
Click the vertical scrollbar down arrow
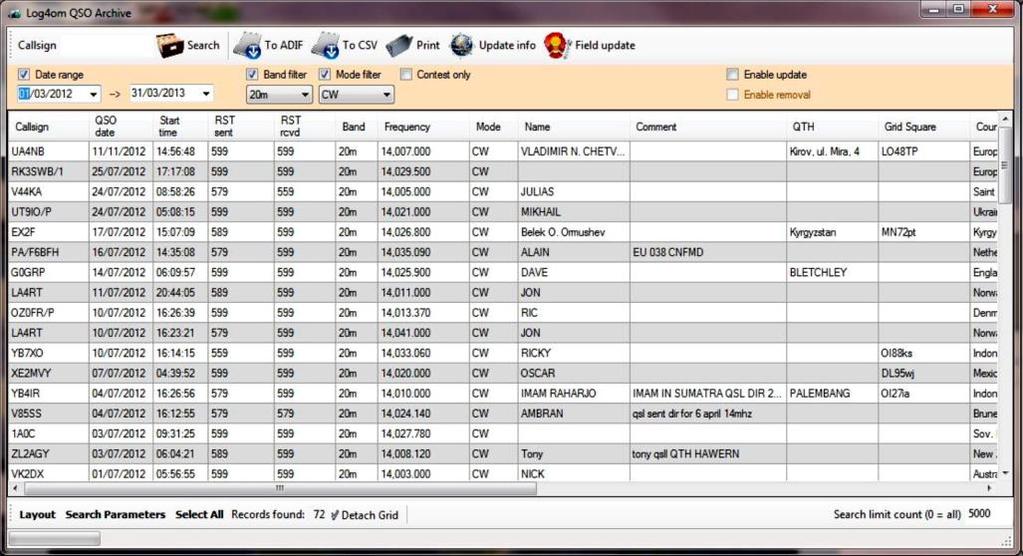click(1005, 472)
